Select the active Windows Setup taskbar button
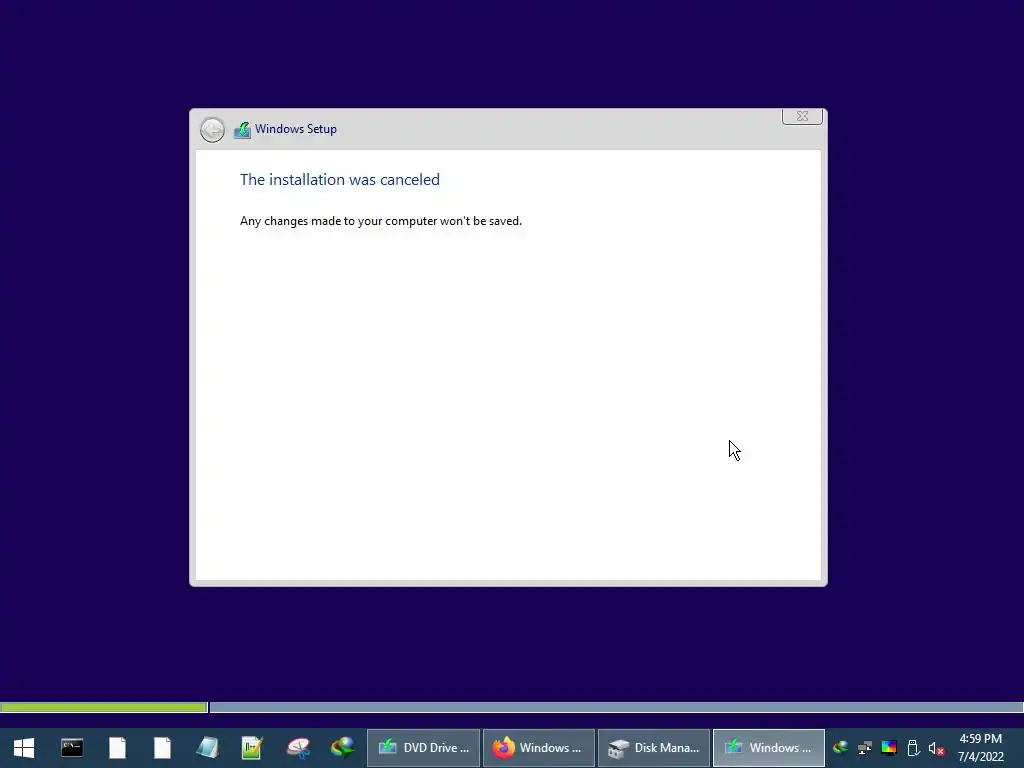1024x768 pixels. click(x=769, y=748)
